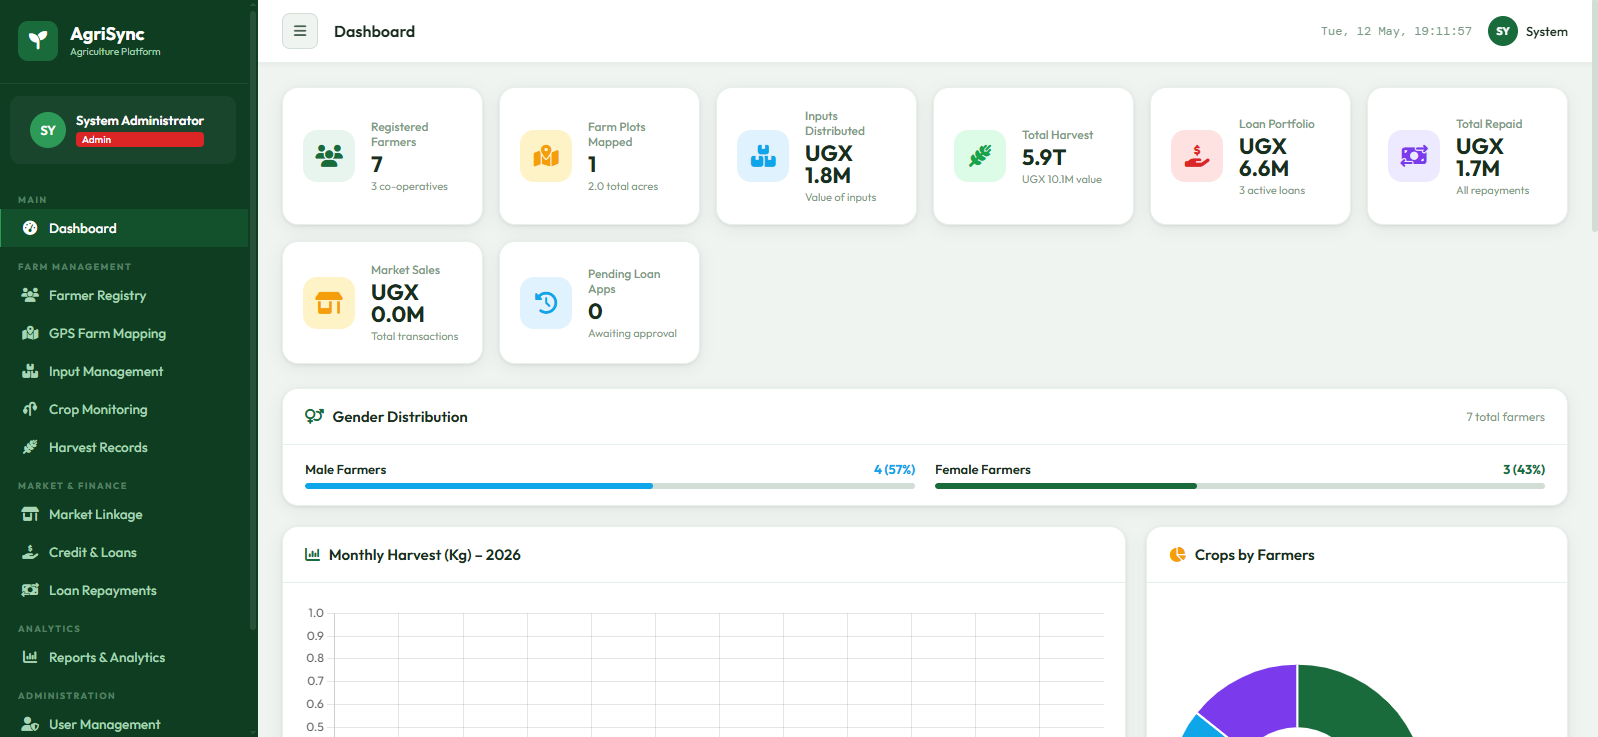This screenshot has height=737, width=1598.
Task: Click the Credit & Loans hand-coin icon
Action: coord(30,552)
